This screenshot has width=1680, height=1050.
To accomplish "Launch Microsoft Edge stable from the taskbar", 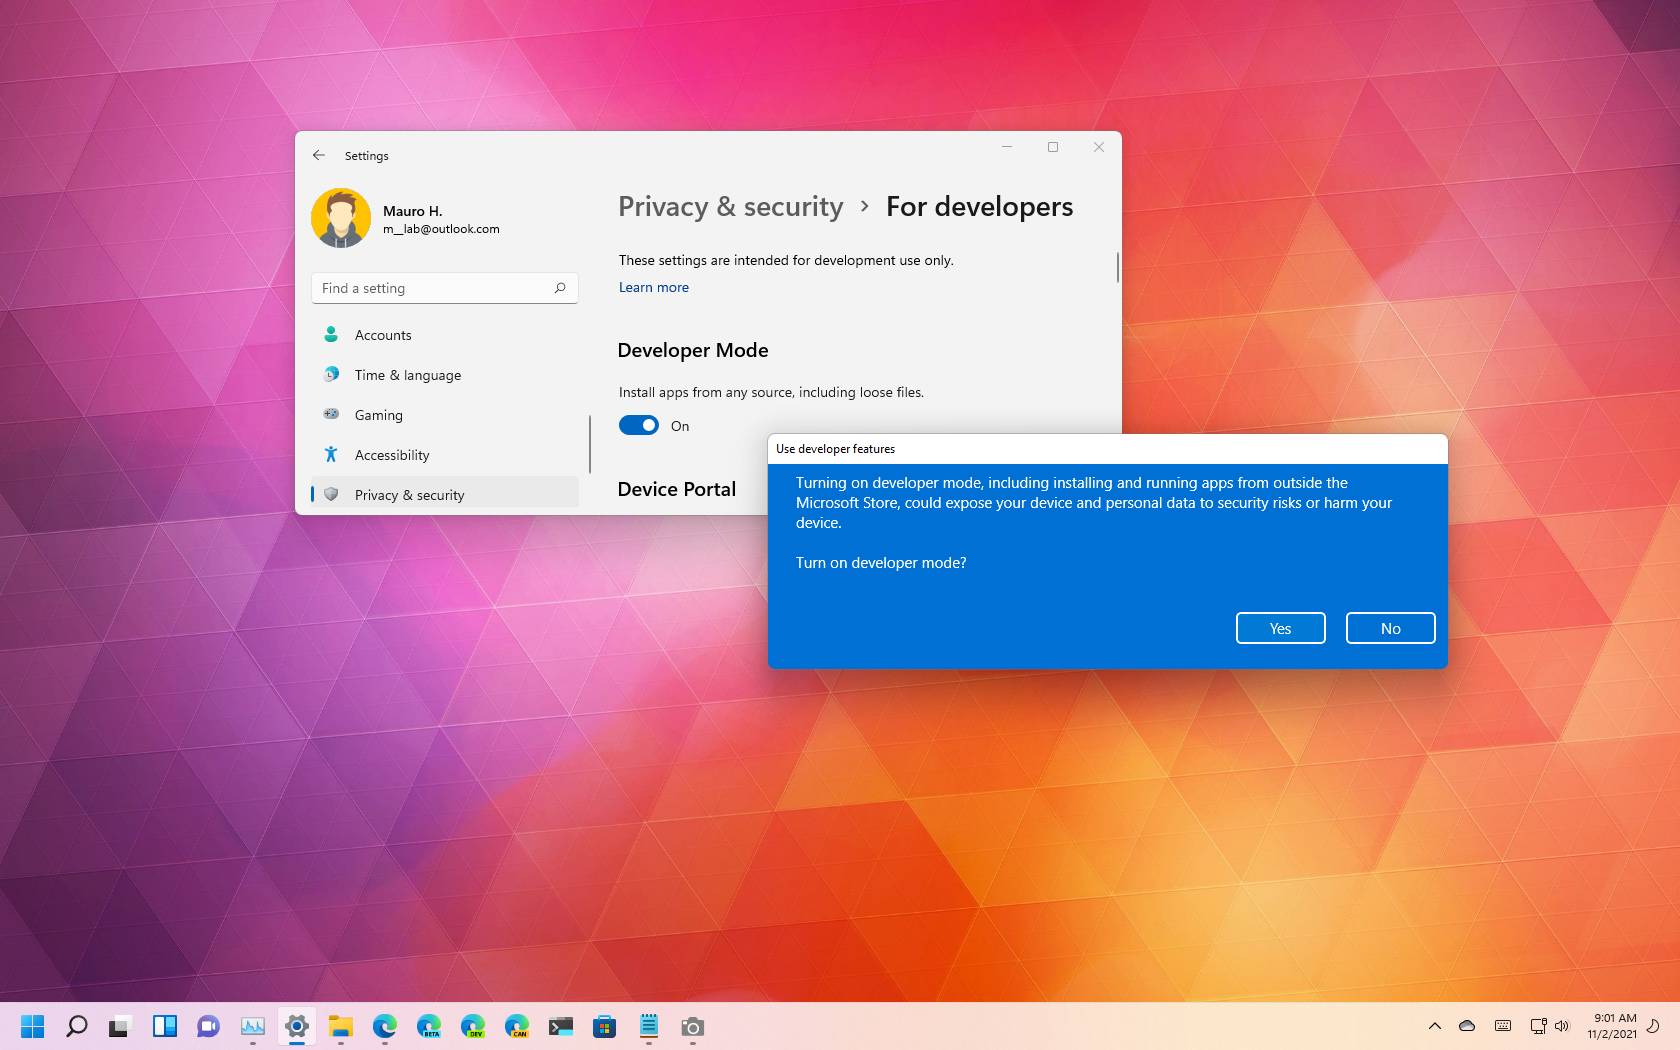I will pyautogui.click(x=385, y=1026).
